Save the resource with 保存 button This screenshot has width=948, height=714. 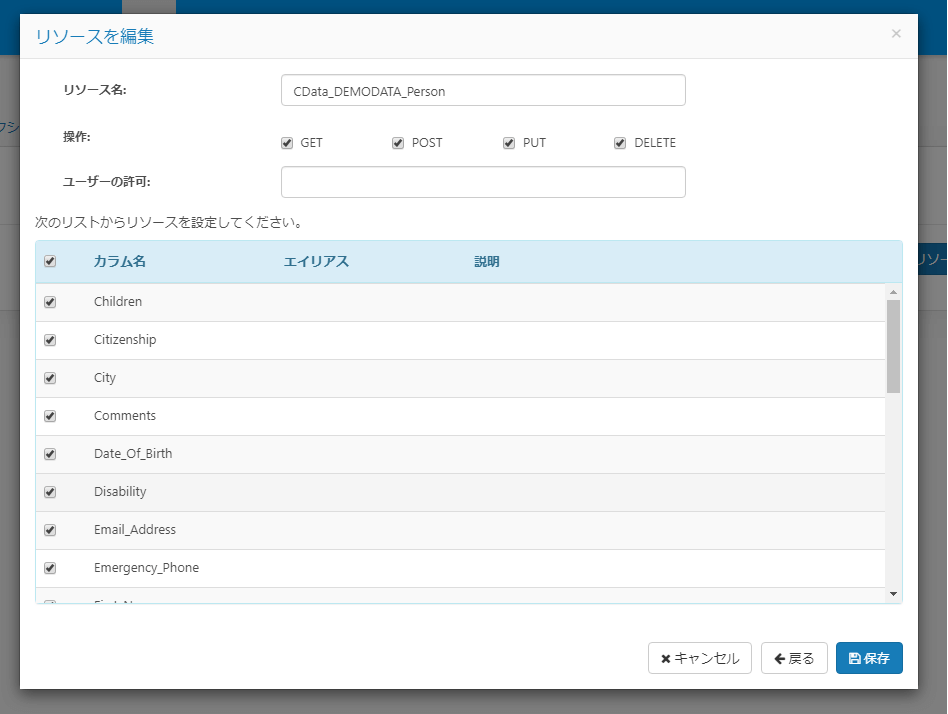(x=869, y=658)
